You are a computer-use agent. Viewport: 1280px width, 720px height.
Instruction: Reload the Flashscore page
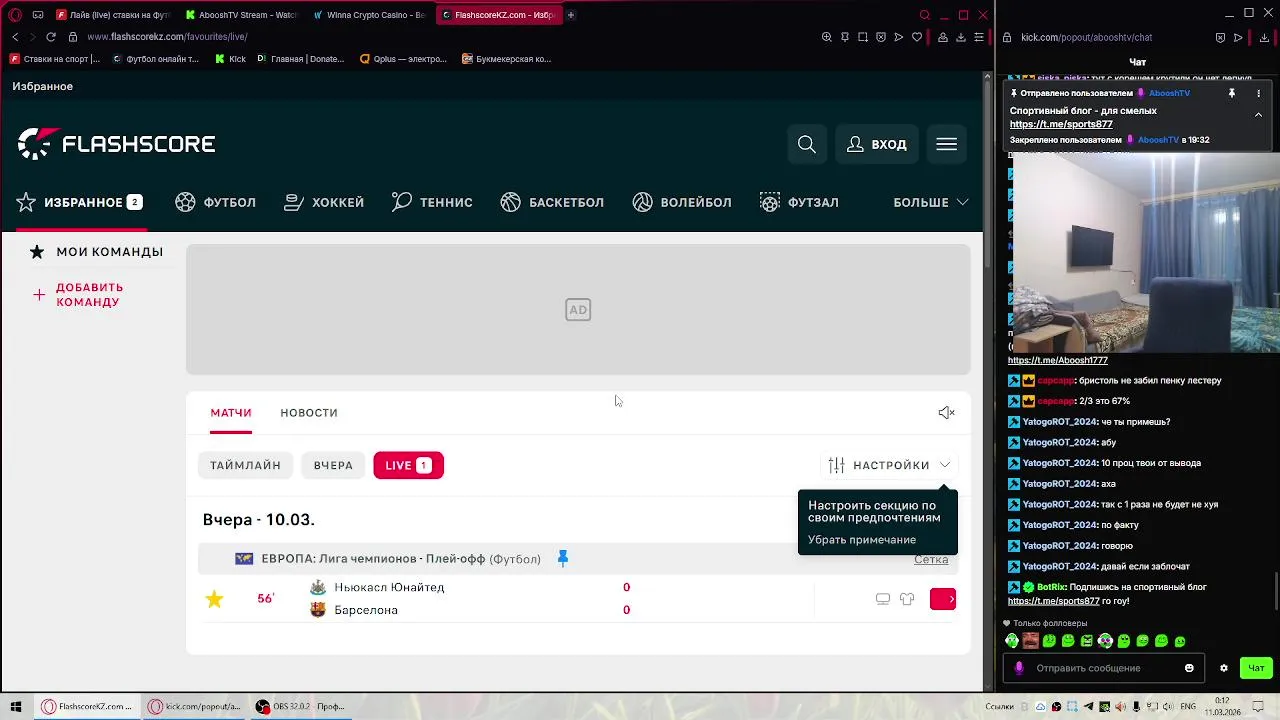click(51, 37)
